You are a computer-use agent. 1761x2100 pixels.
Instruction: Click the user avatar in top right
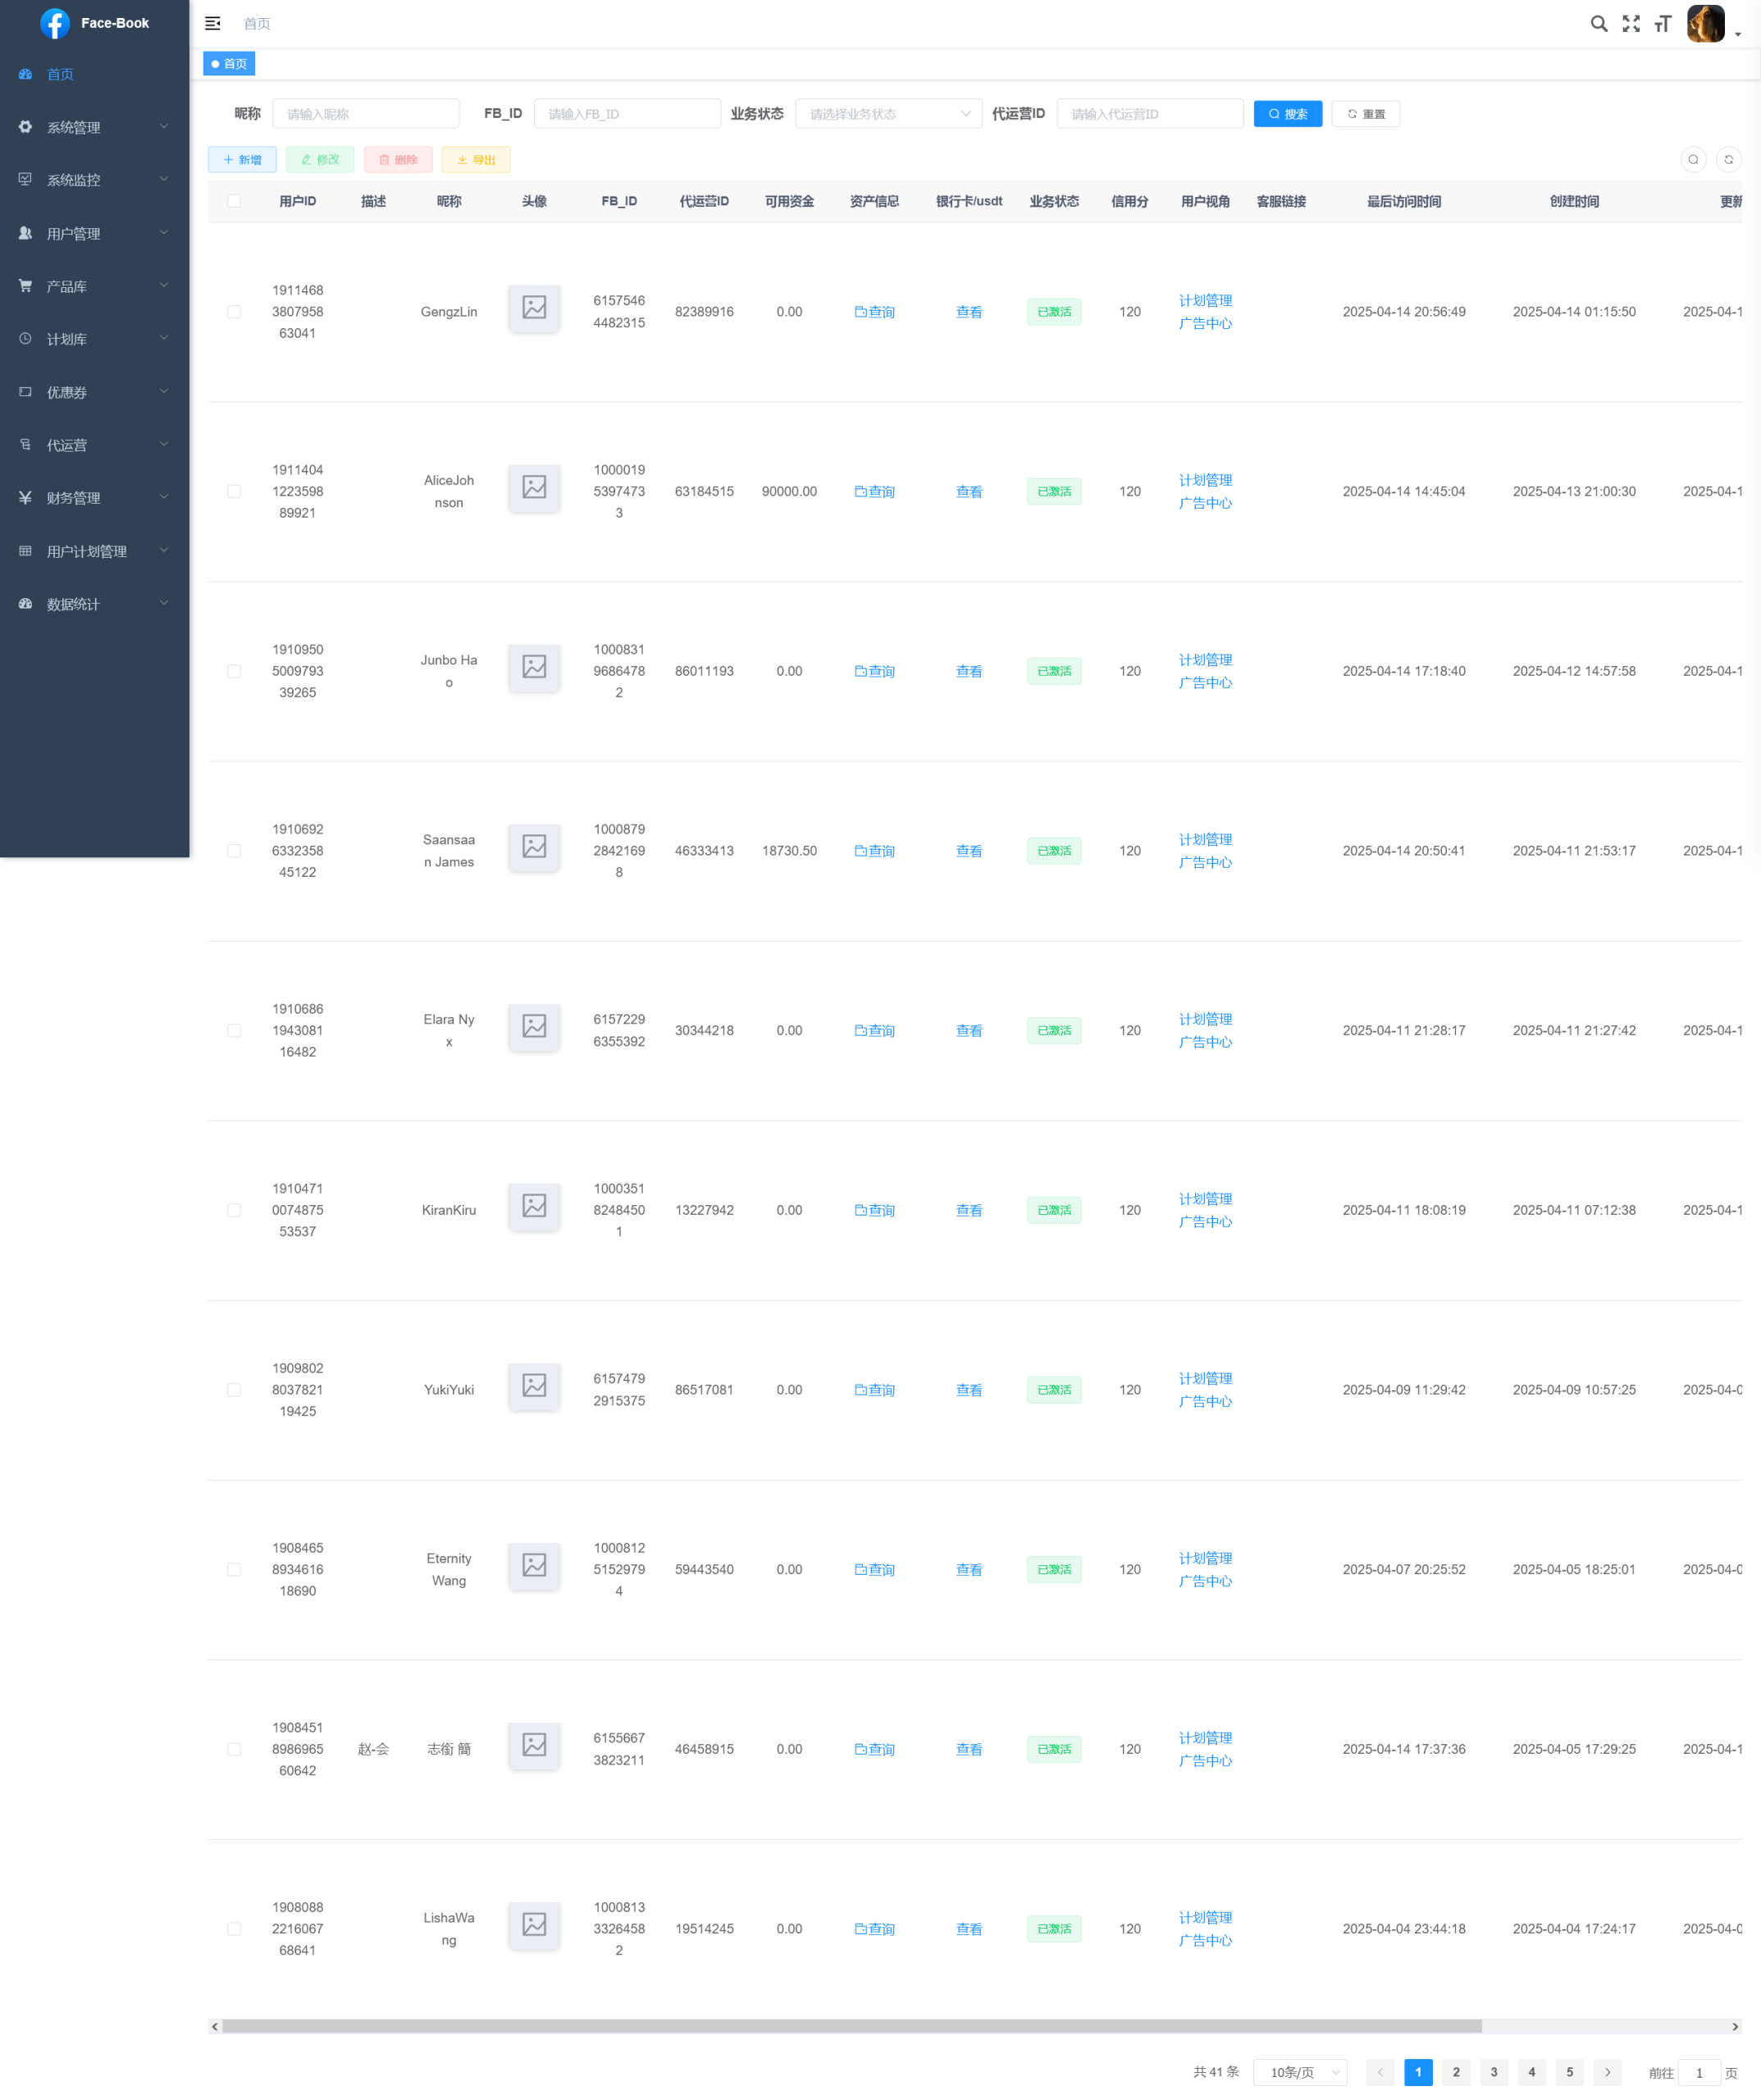[1705, 24]
